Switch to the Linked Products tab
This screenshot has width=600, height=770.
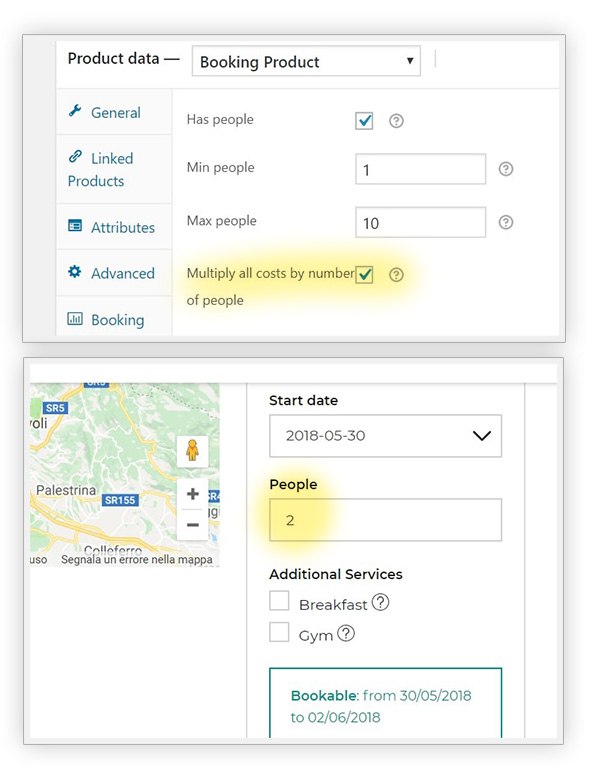pyautogui.click(x=114, y=169)
